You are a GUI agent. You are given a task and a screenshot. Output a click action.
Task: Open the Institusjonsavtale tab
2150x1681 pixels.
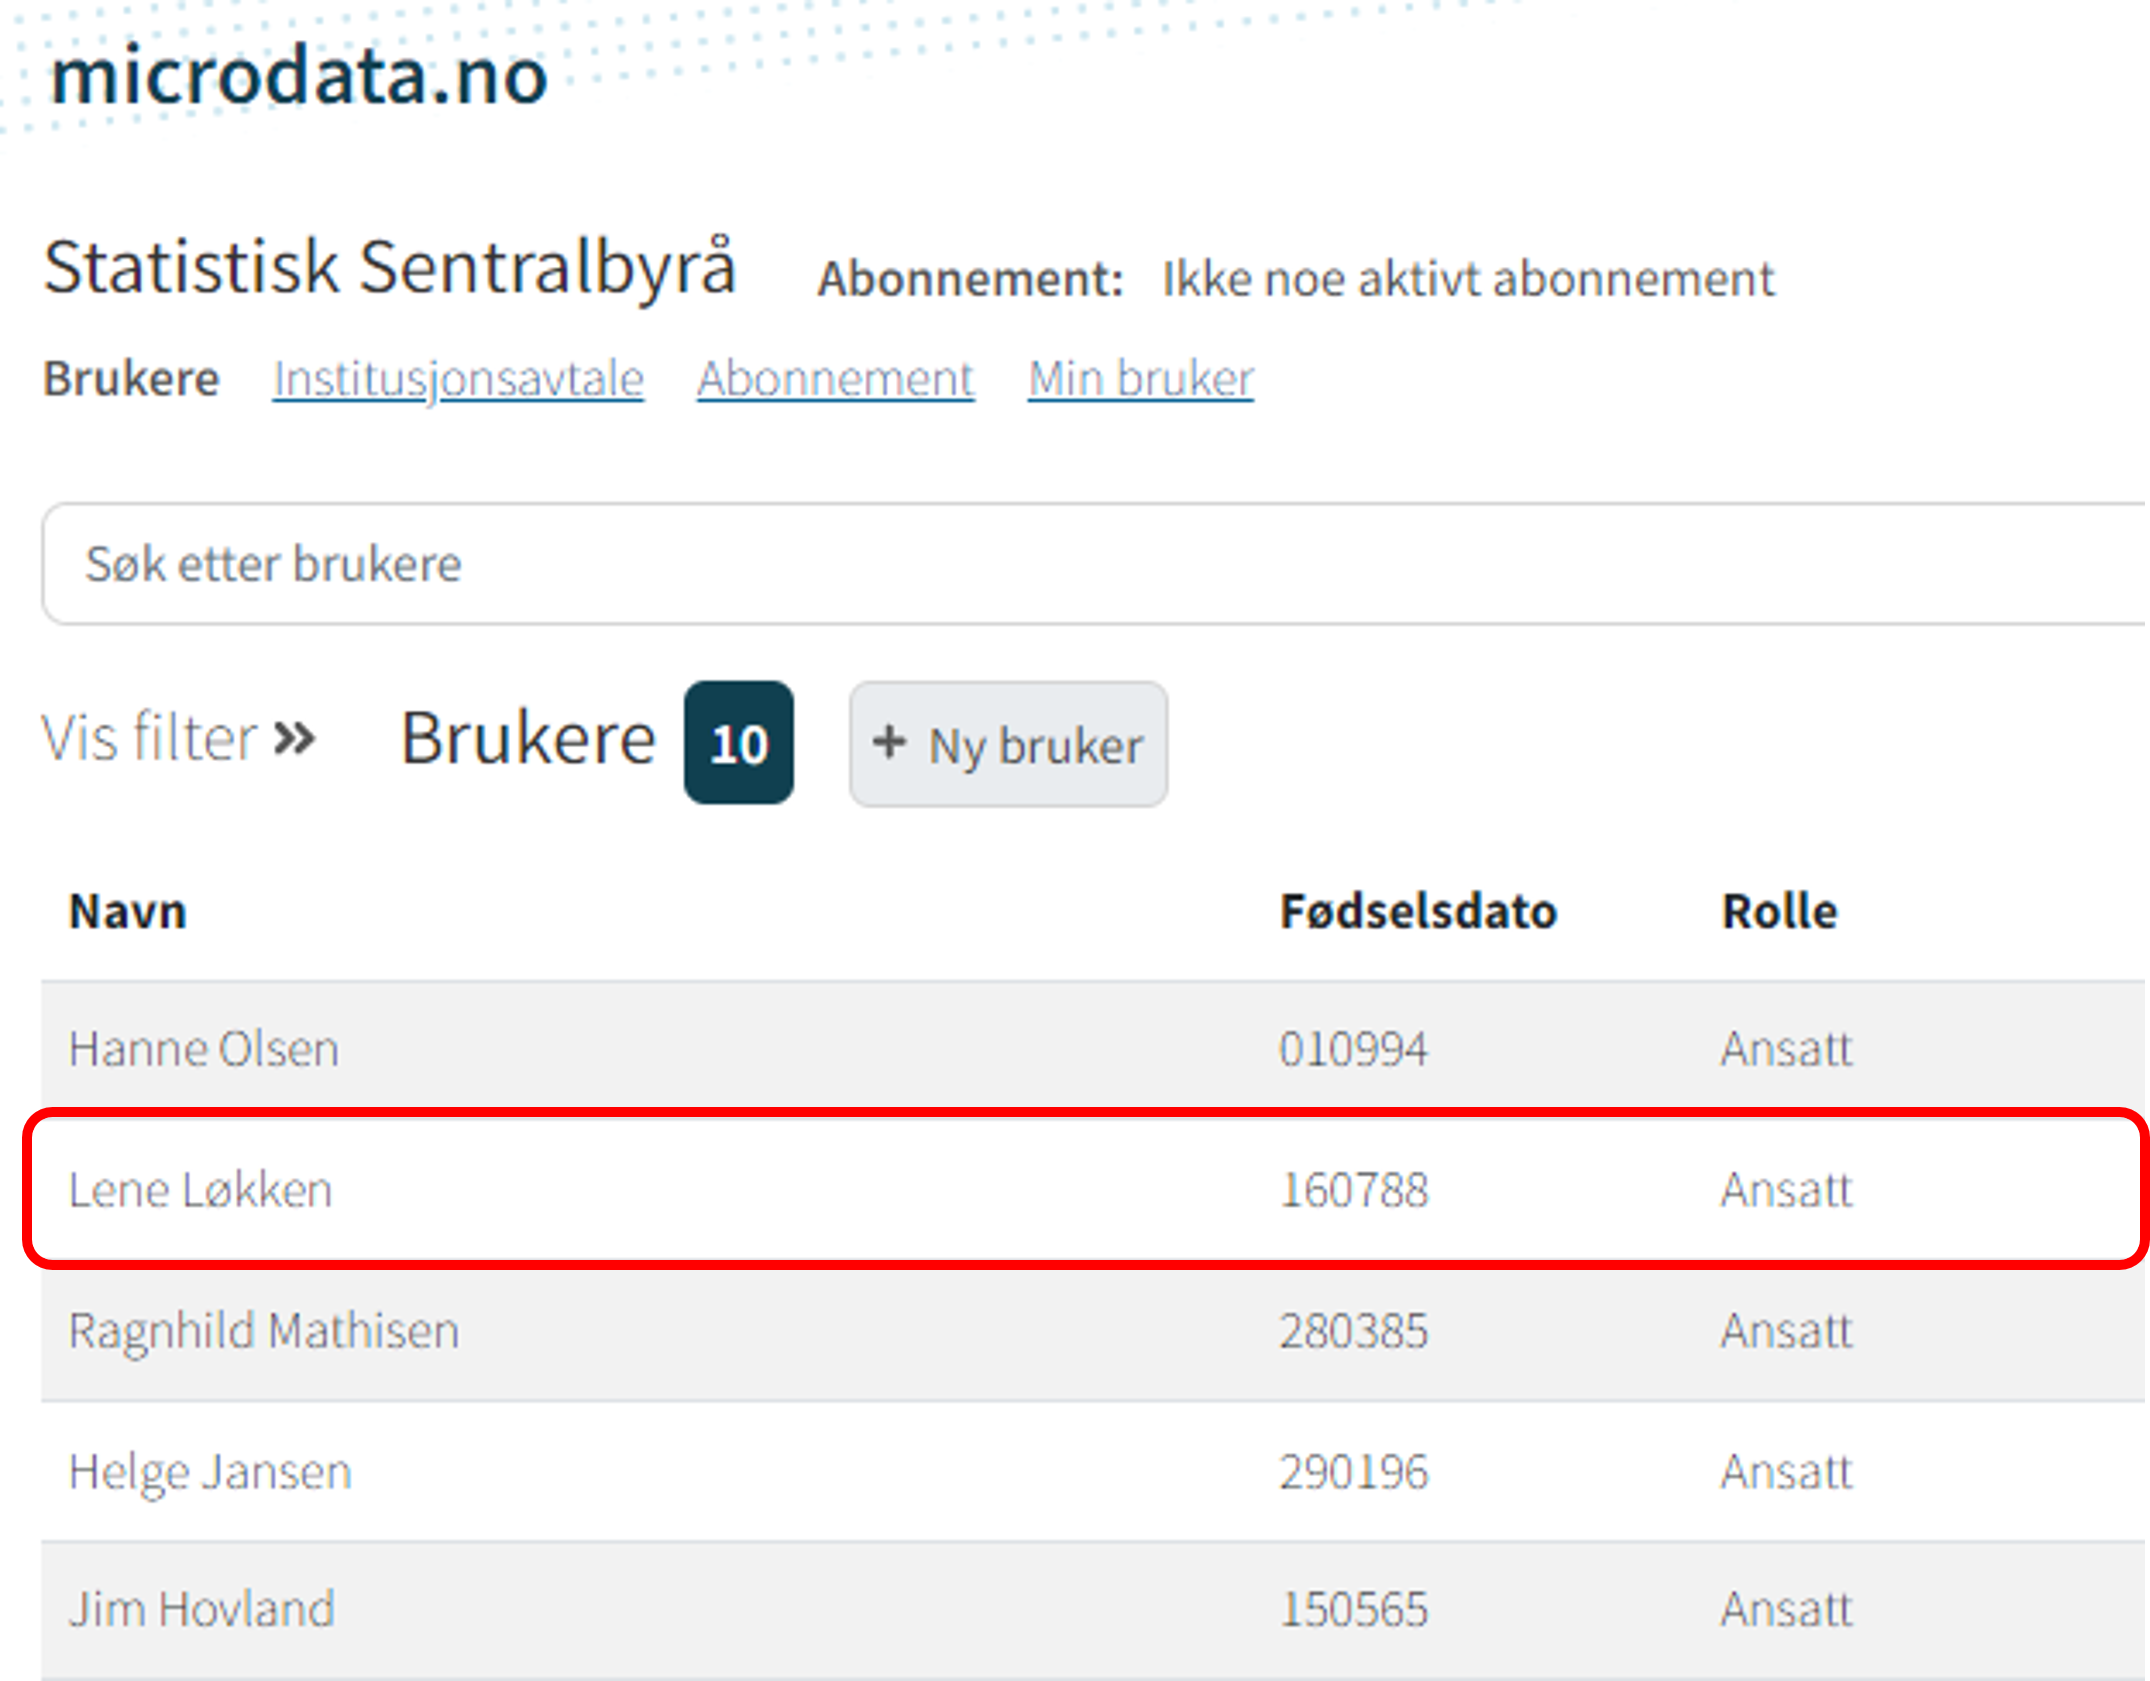pos(458,379)
